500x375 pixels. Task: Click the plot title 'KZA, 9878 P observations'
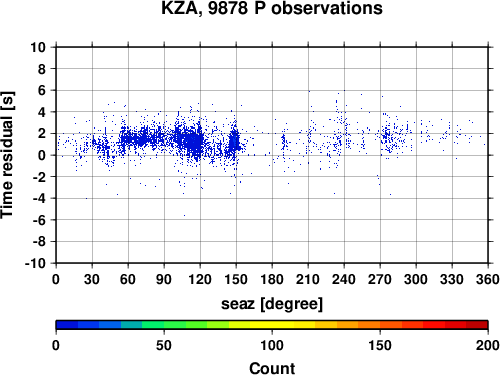point(272,8)
